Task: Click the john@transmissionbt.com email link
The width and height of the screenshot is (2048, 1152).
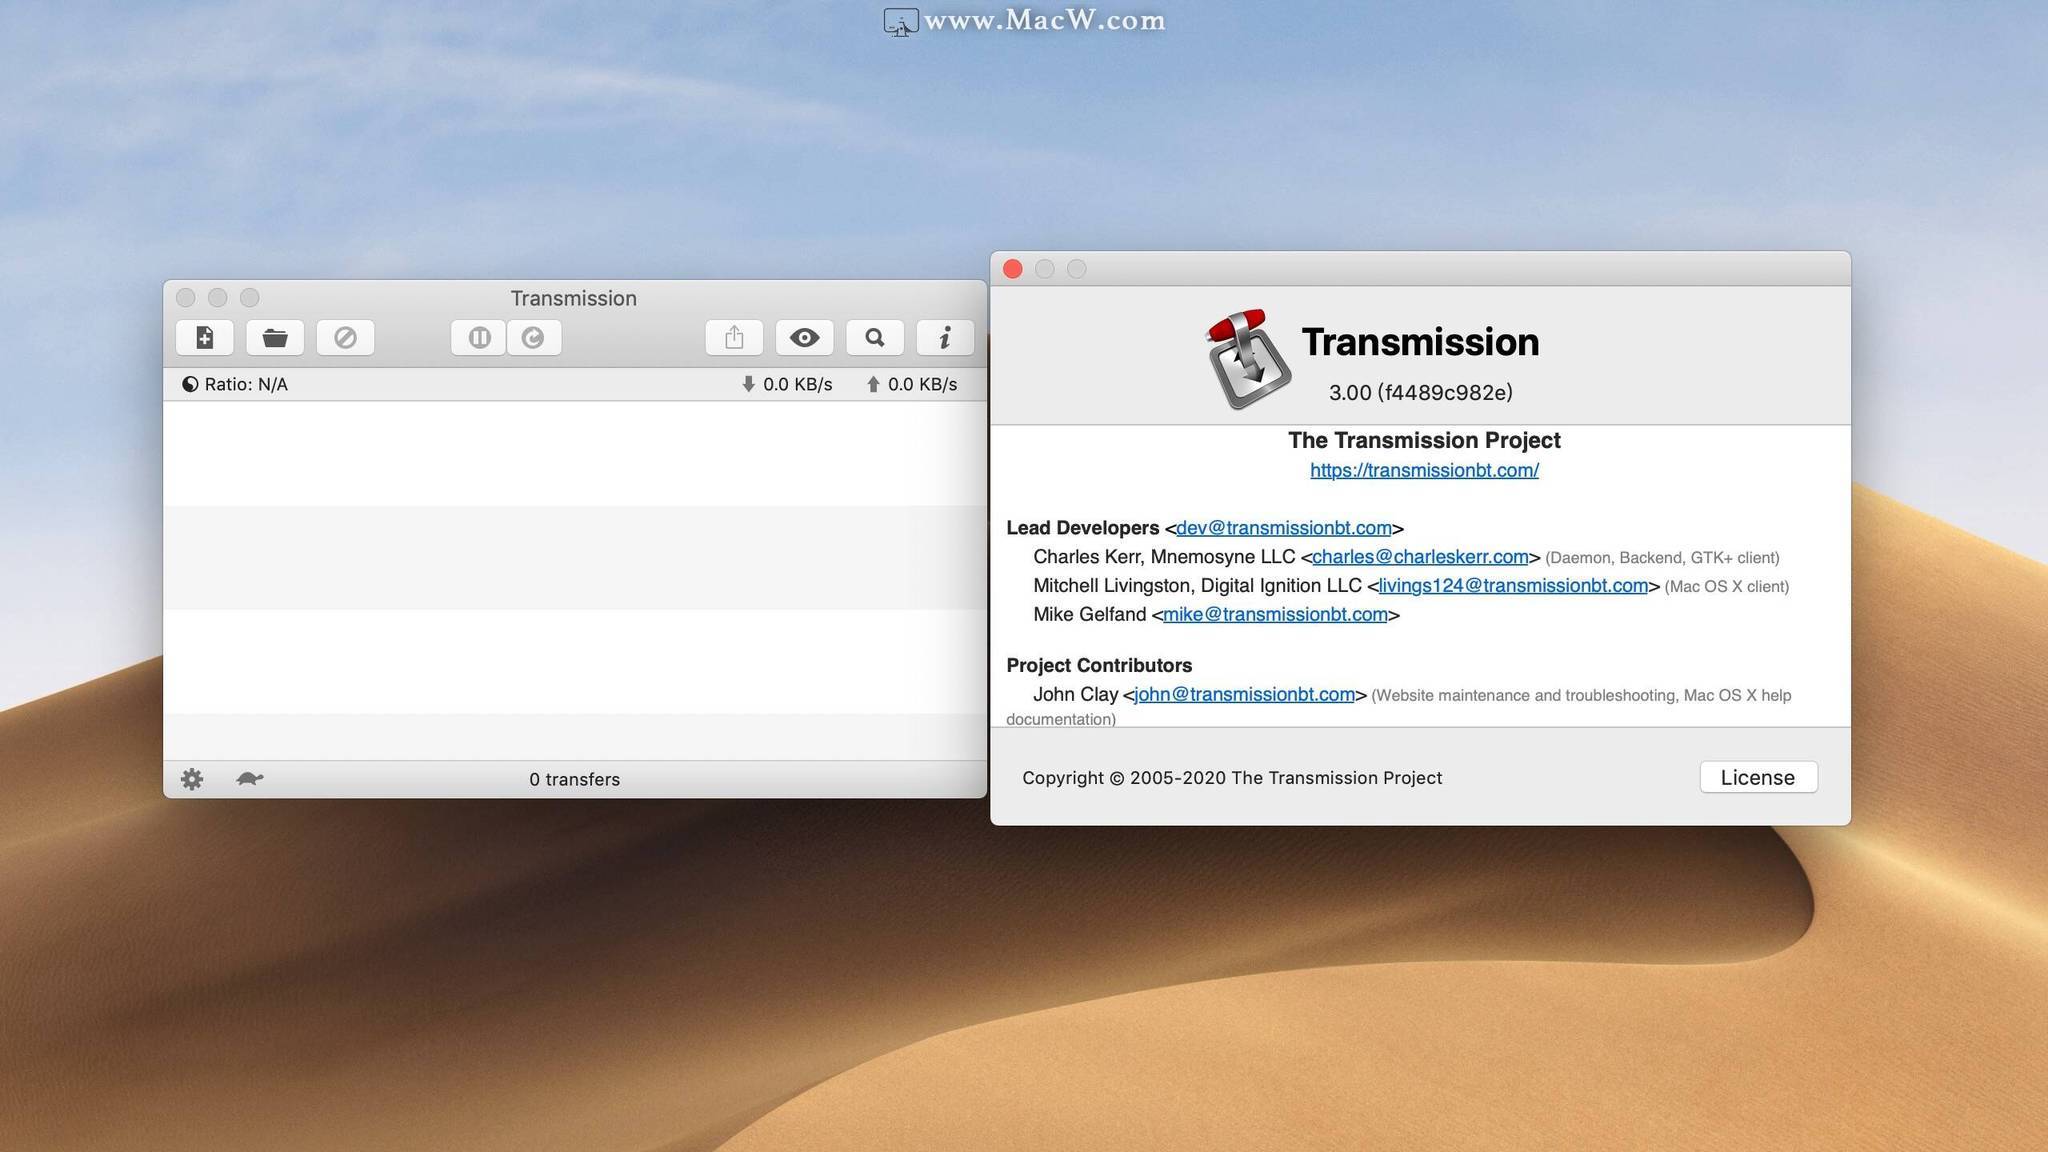Action: 1245,694
